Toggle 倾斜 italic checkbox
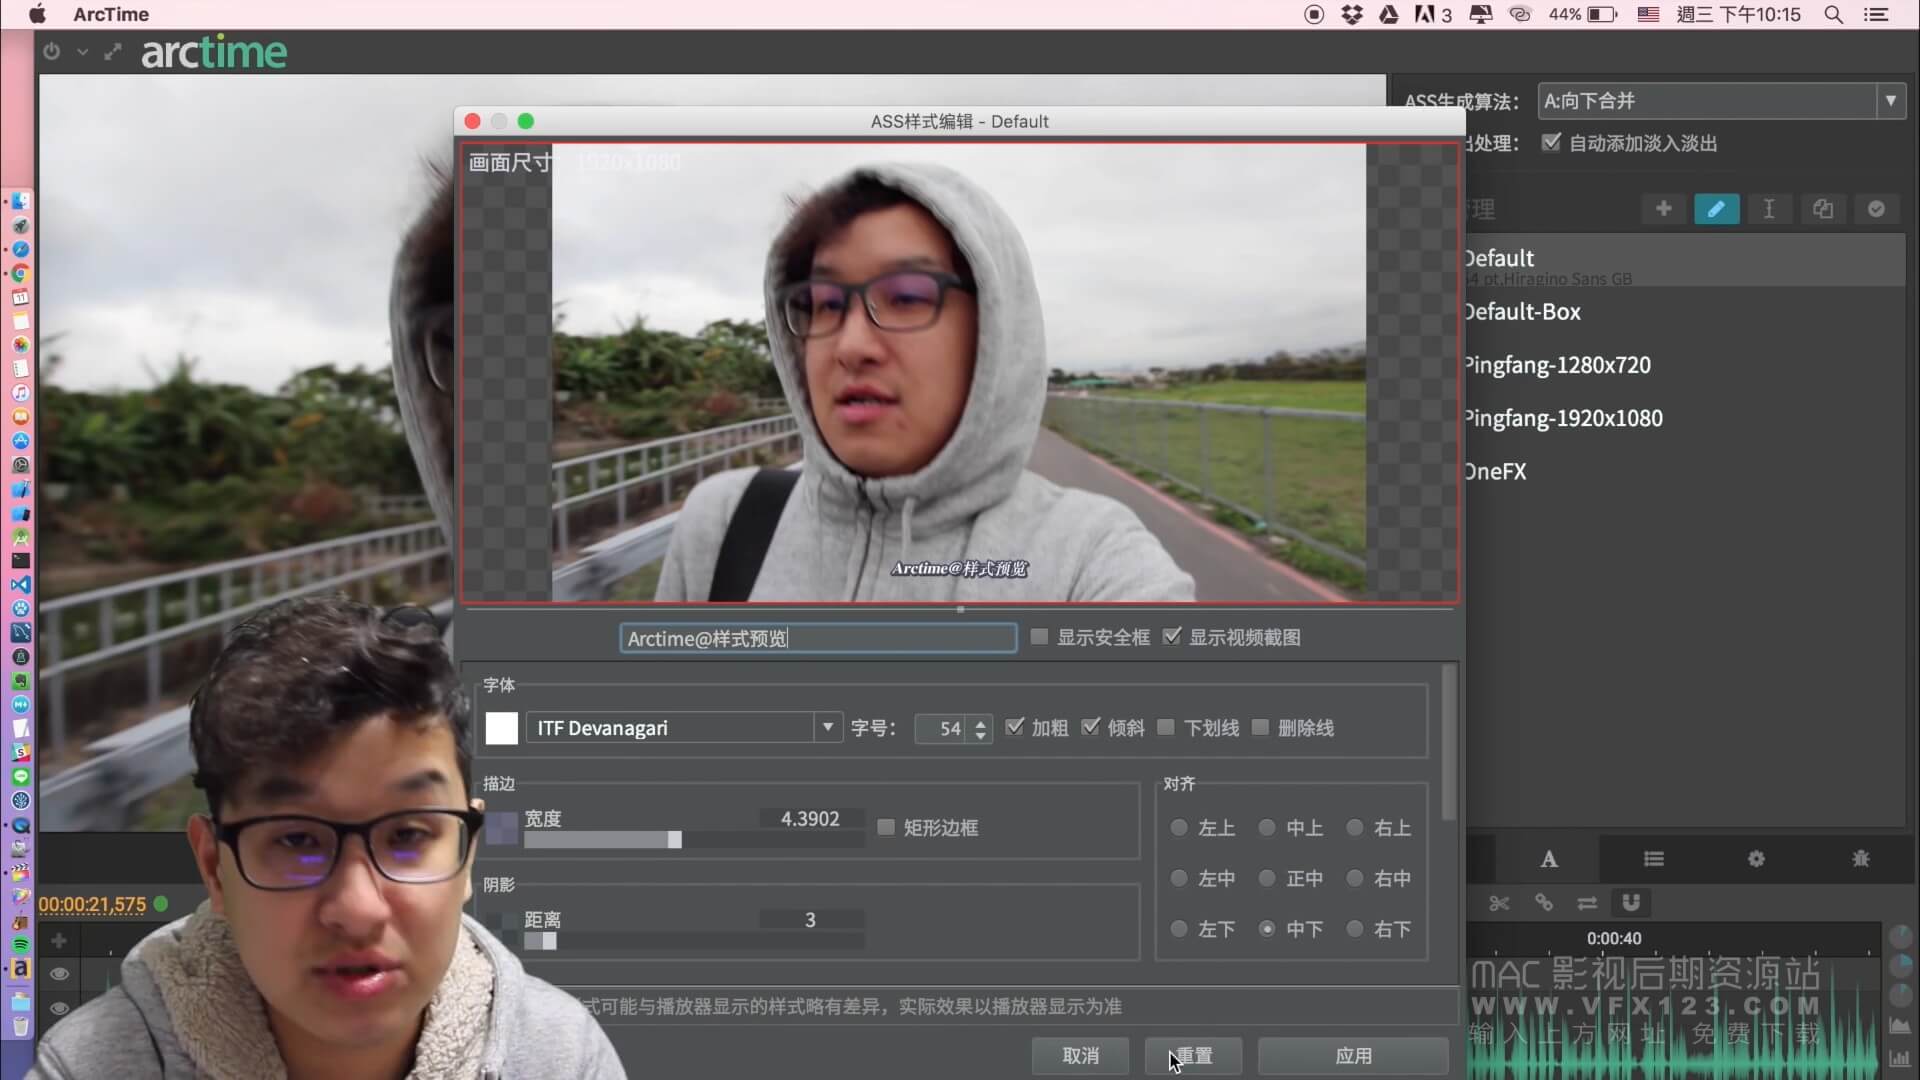This screenshot has width=1920, height=1080. [x=1091, y=727]
